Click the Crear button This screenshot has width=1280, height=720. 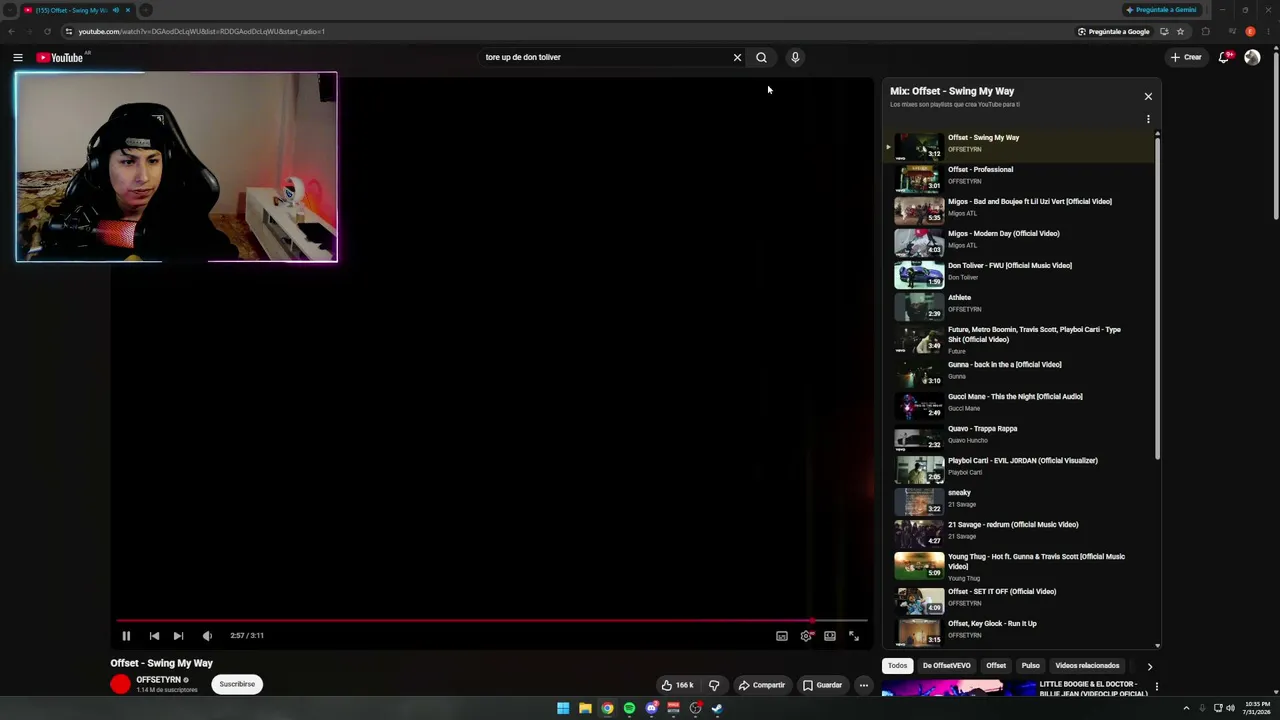click(1186, 57)
